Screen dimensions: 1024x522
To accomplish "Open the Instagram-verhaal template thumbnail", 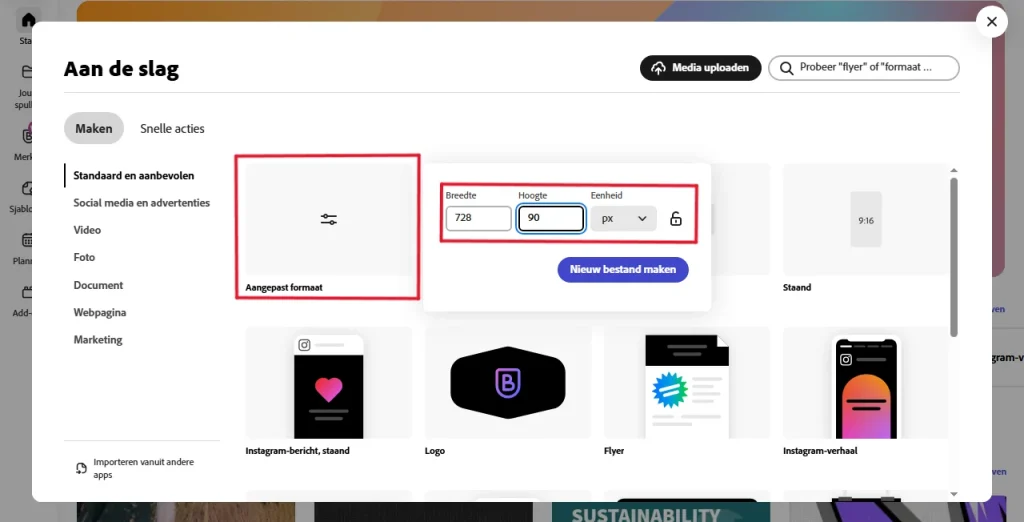I will click(x=866, y=383).
